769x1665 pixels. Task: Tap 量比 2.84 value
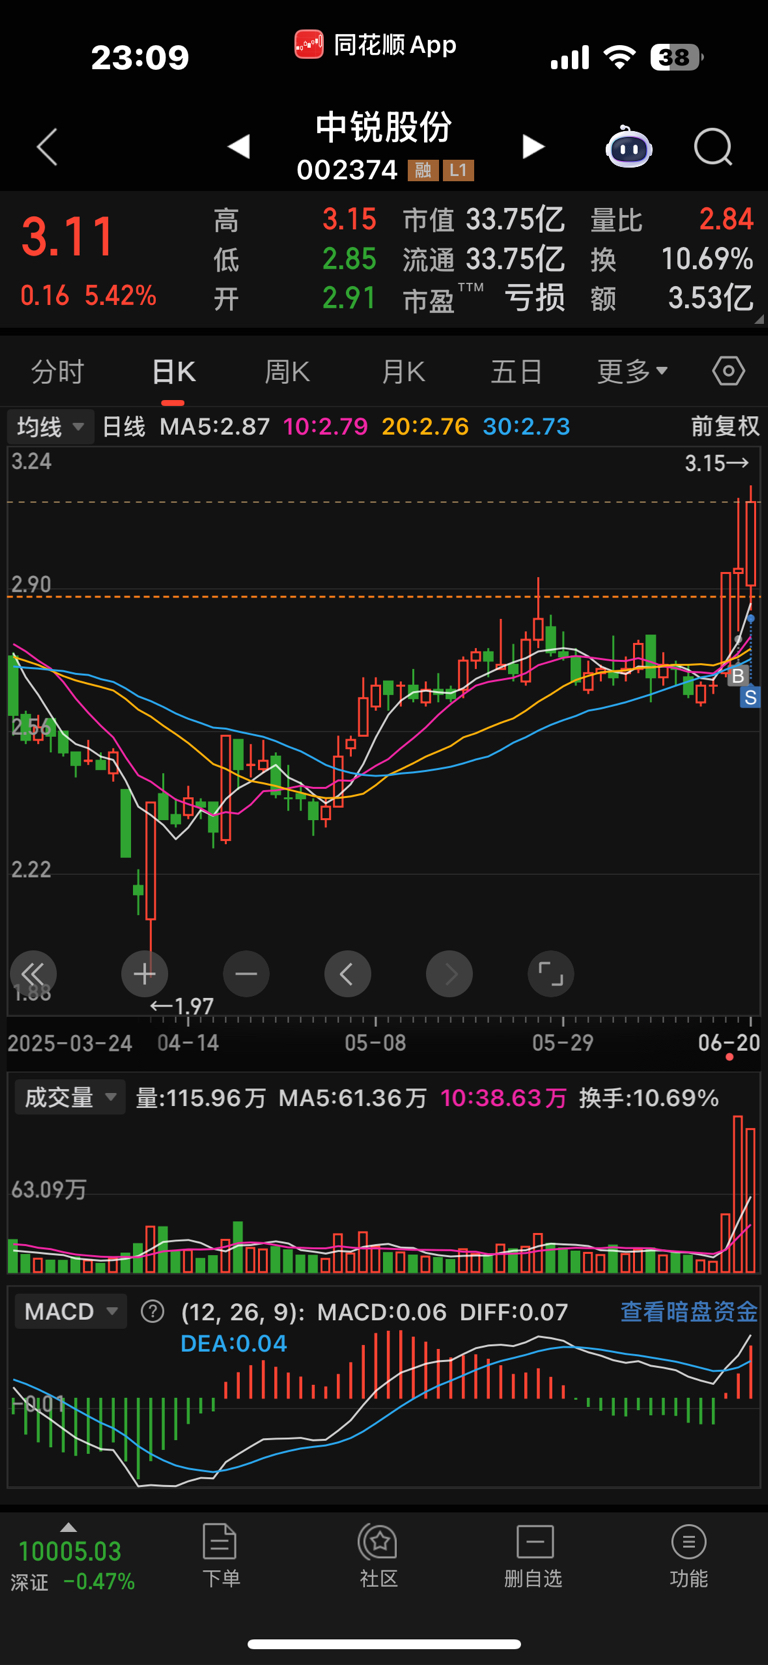[x=726, y=219]
